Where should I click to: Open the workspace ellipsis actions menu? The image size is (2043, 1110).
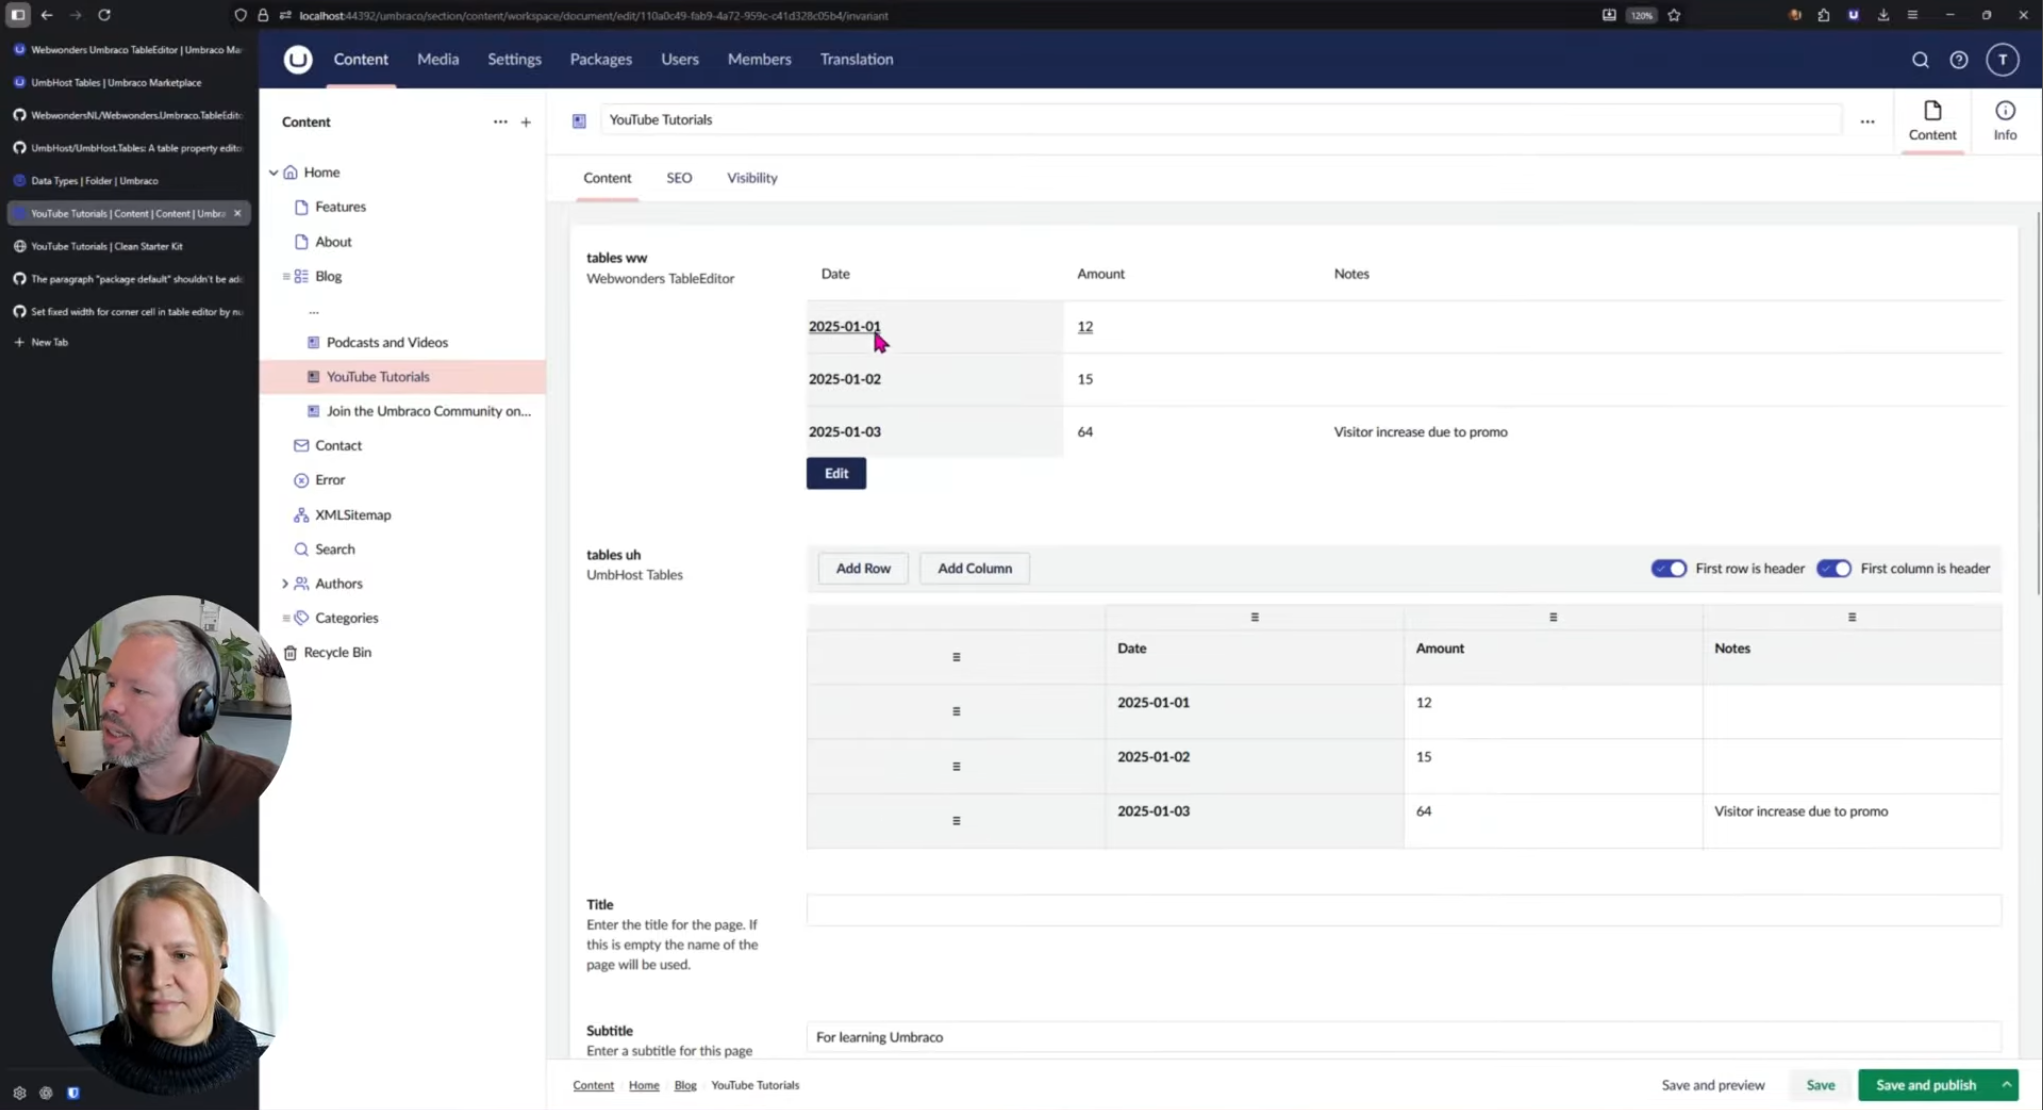(x=1867, y=122)
